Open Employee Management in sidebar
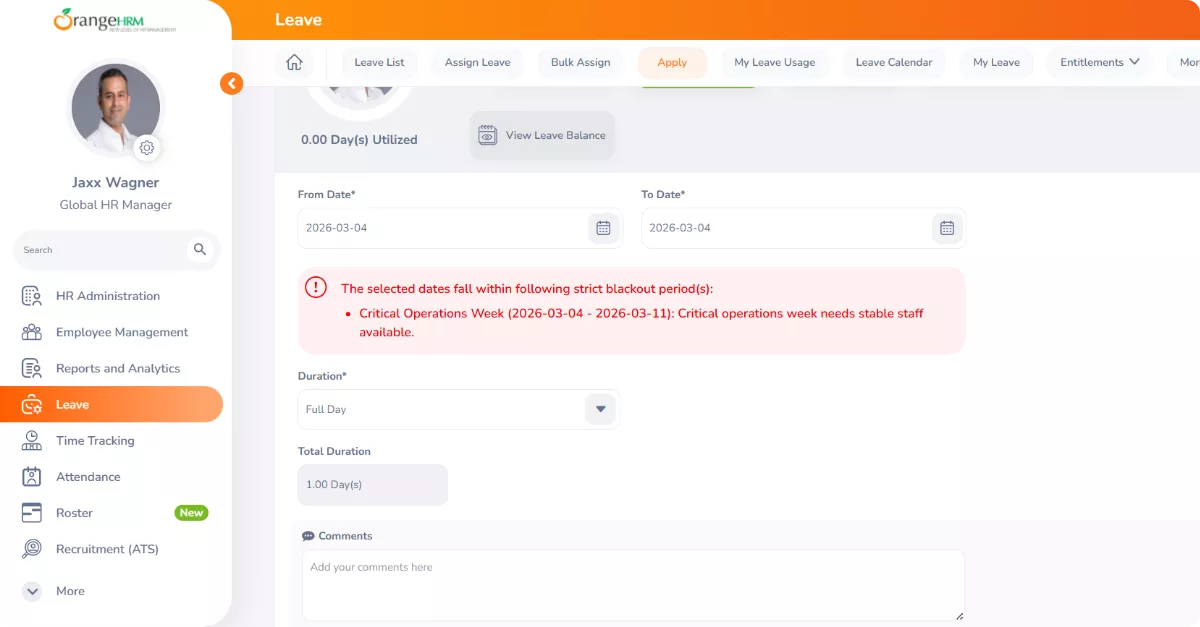 (121, 332)
